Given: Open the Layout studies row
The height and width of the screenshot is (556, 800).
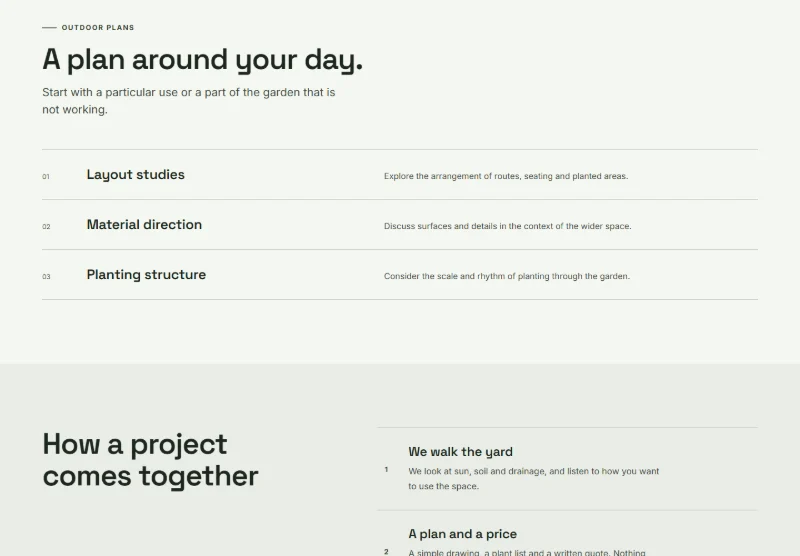Looking at the screenshot, I should tap(400, 174).
